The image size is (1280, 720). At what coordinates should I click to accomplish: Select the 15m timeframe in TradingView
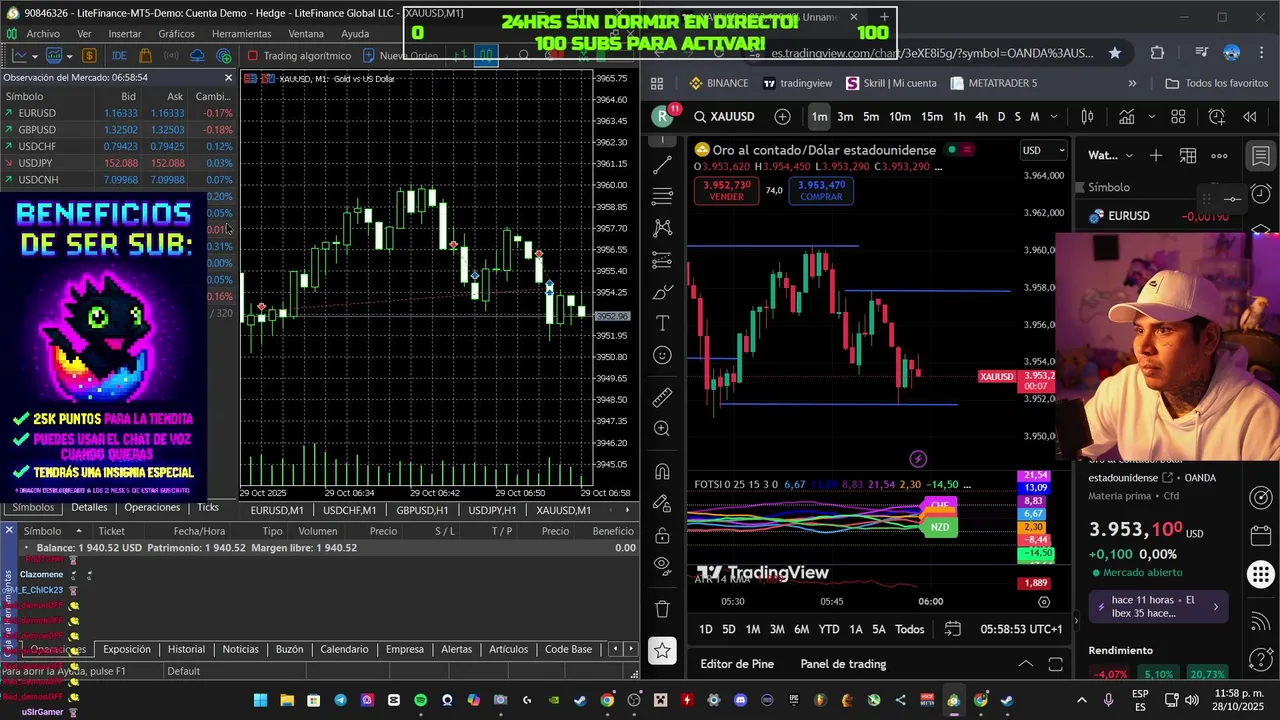[932, 117]
